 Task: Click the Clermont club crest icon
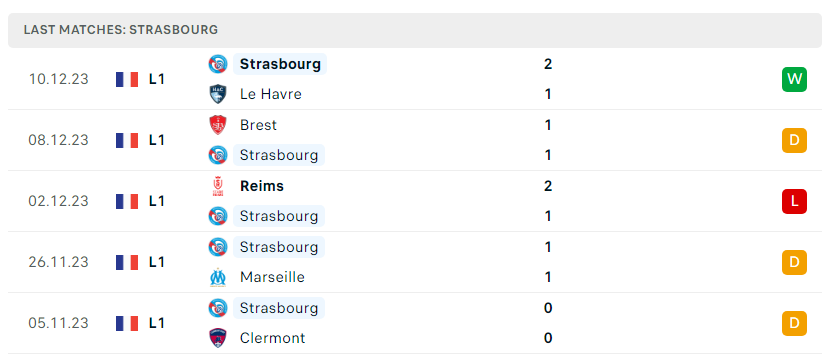218,338
